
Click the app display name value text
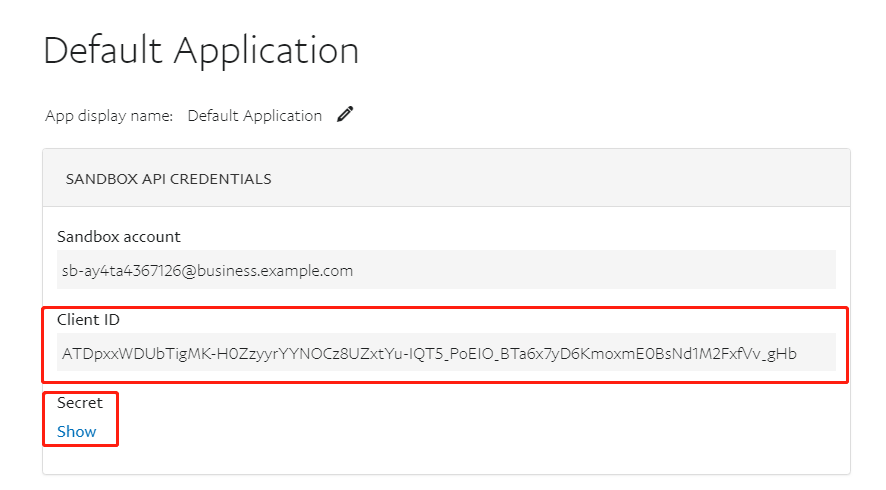click(x=255, y=116)
